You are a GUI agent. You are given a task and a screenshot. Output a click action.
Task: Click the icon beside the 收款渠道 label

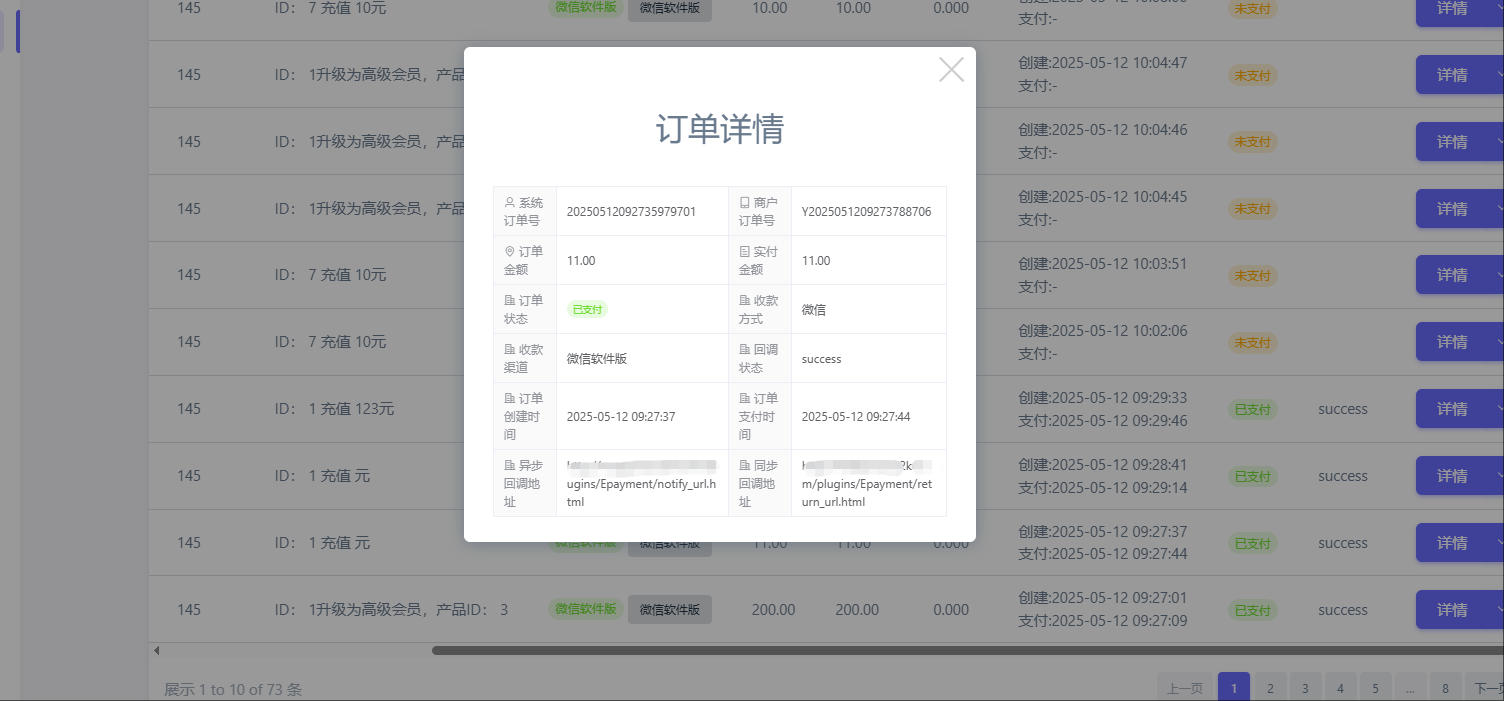click(x=510, y=349)
